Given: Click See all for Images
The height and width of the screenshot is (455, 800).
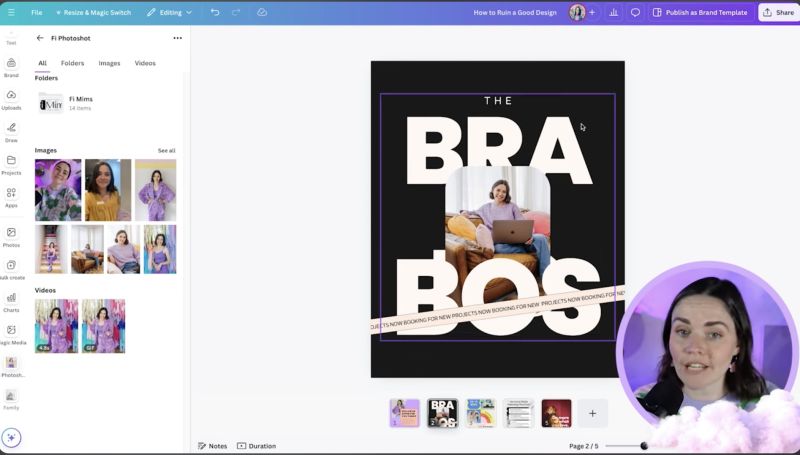Looking at the screenshot, I should pyautogui.click(x=166, y=150).
